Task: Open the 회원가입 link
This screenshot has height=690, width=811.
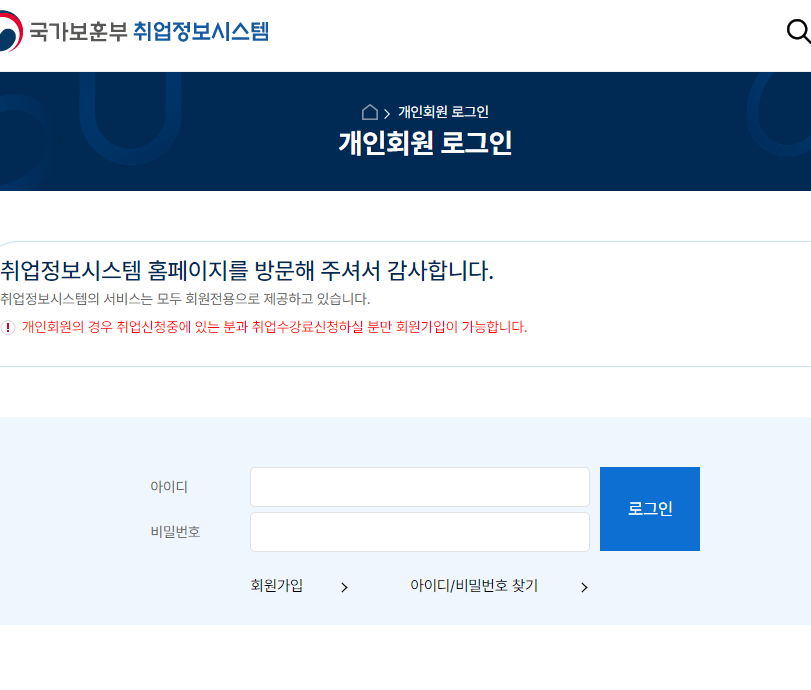Action: click(x=277, y=586)
